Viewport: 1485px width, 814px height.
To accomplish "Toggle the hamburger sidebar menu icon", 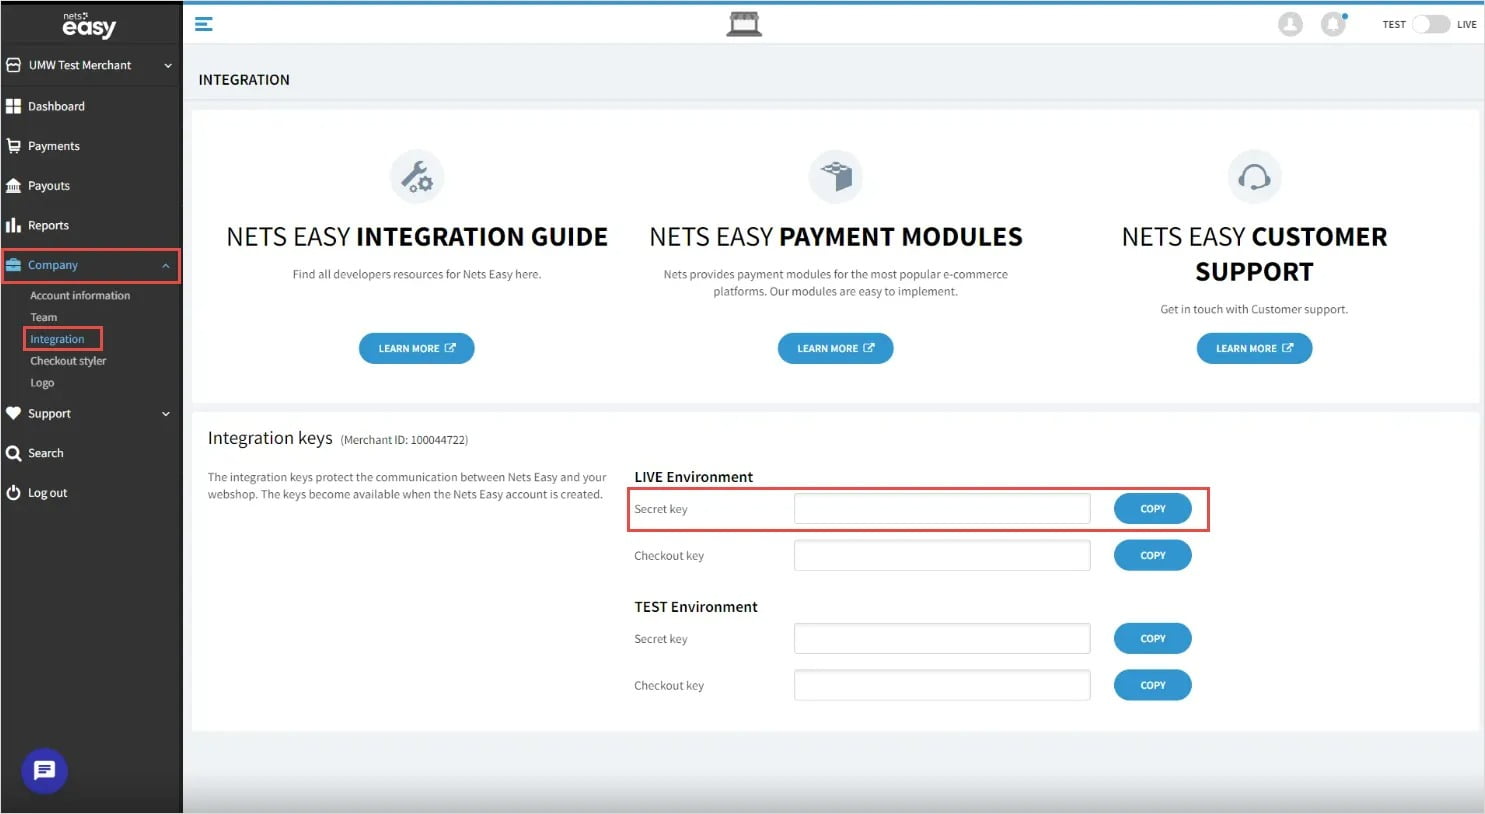I will click(x=204, y=24).
